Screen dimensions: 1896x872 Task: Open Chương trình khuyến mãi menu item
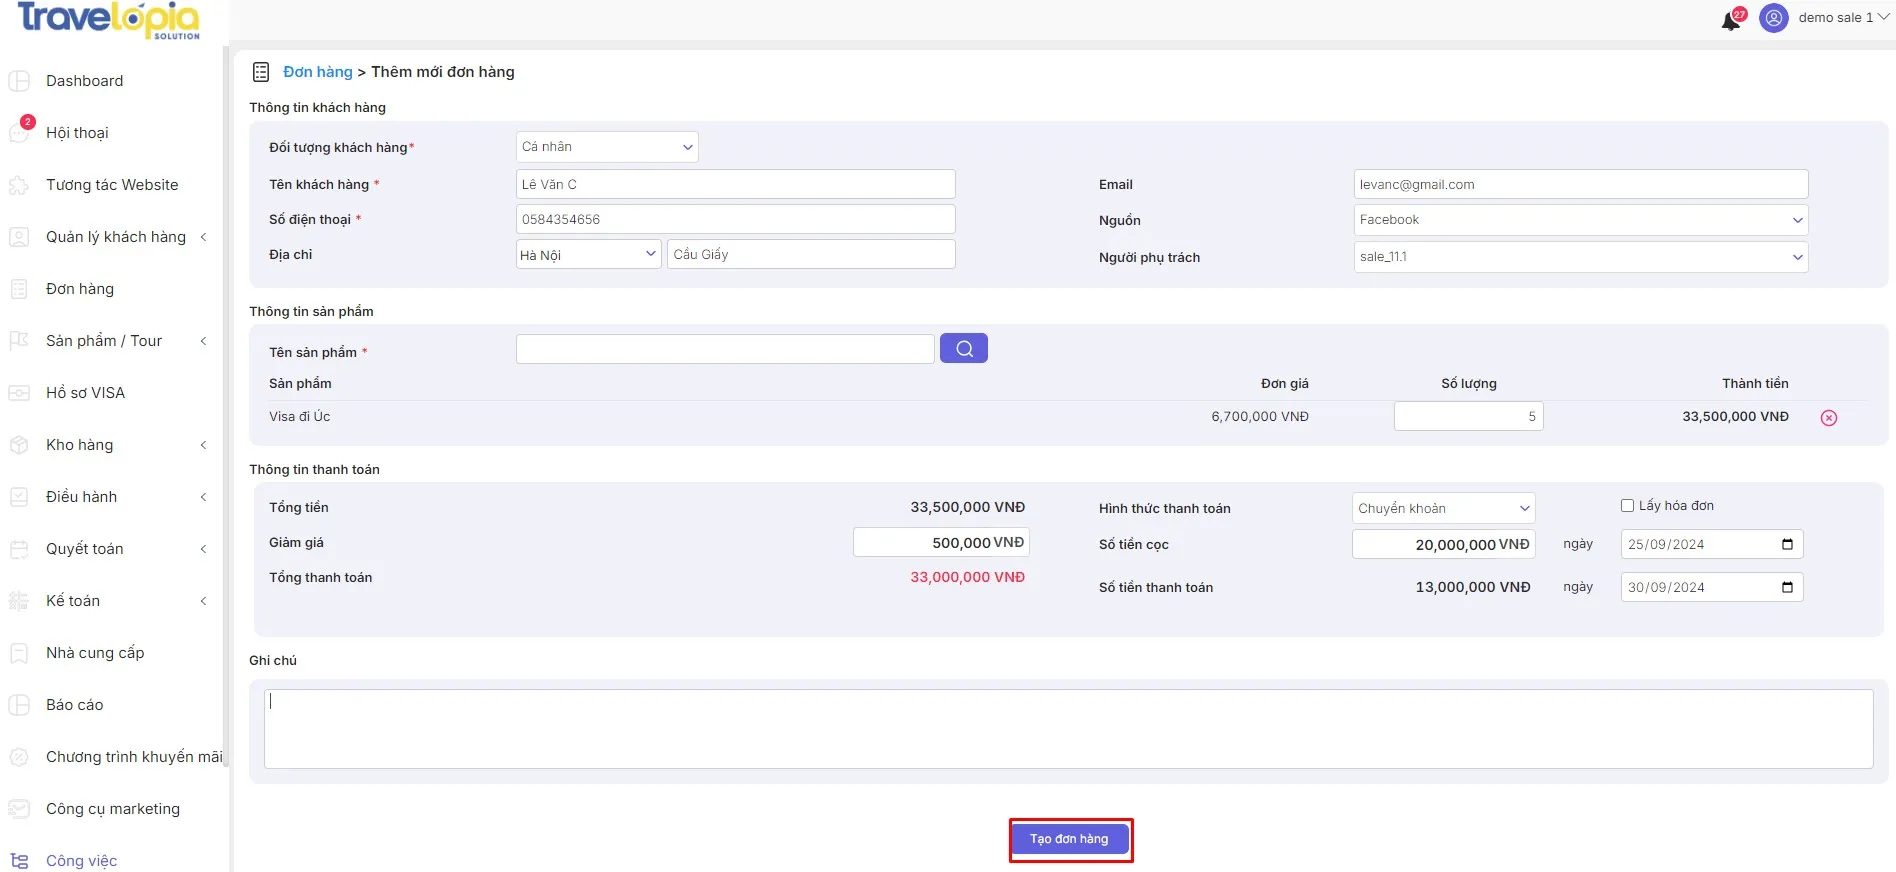click(x=134, y=757)
